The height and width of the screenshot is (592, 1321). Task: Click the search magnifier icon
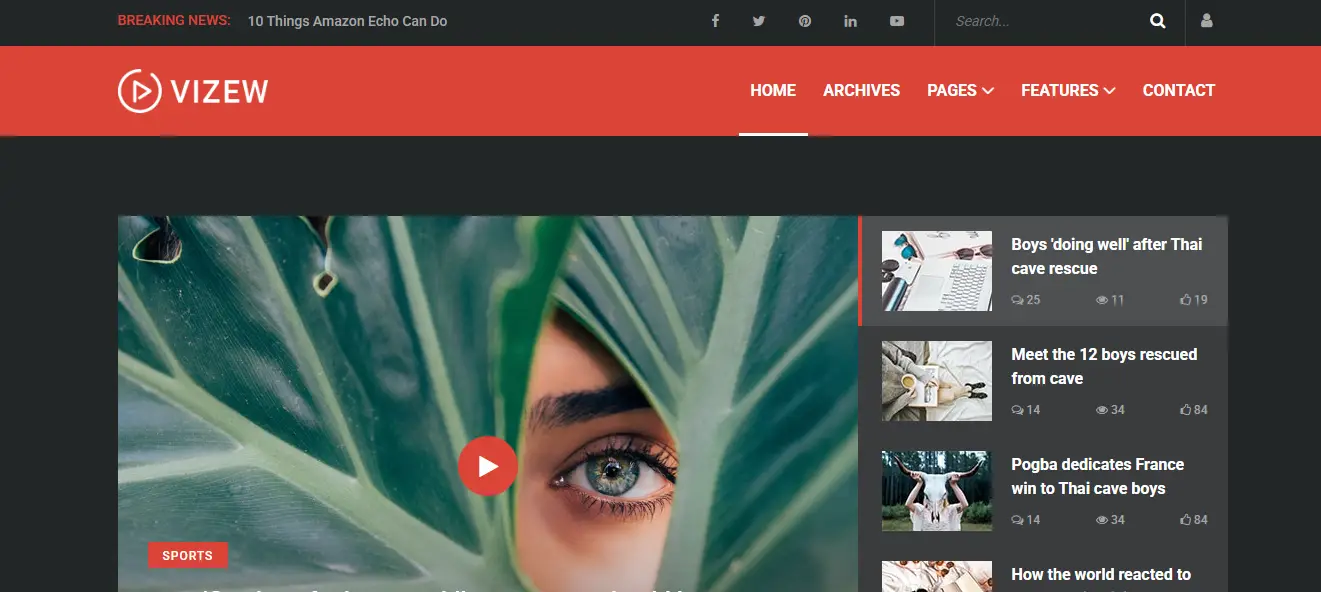click(1158, 21)
